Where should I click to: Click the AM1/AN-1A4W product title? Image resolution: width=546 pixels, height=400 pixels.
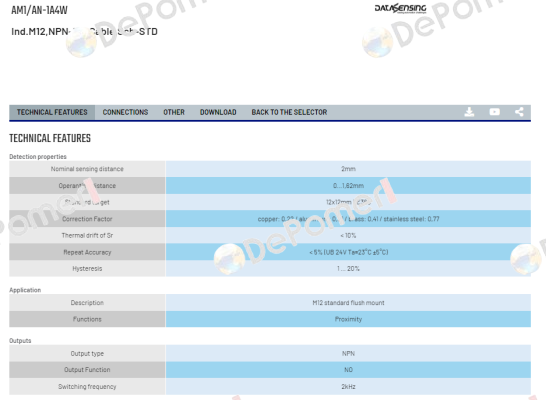point(39,10)
